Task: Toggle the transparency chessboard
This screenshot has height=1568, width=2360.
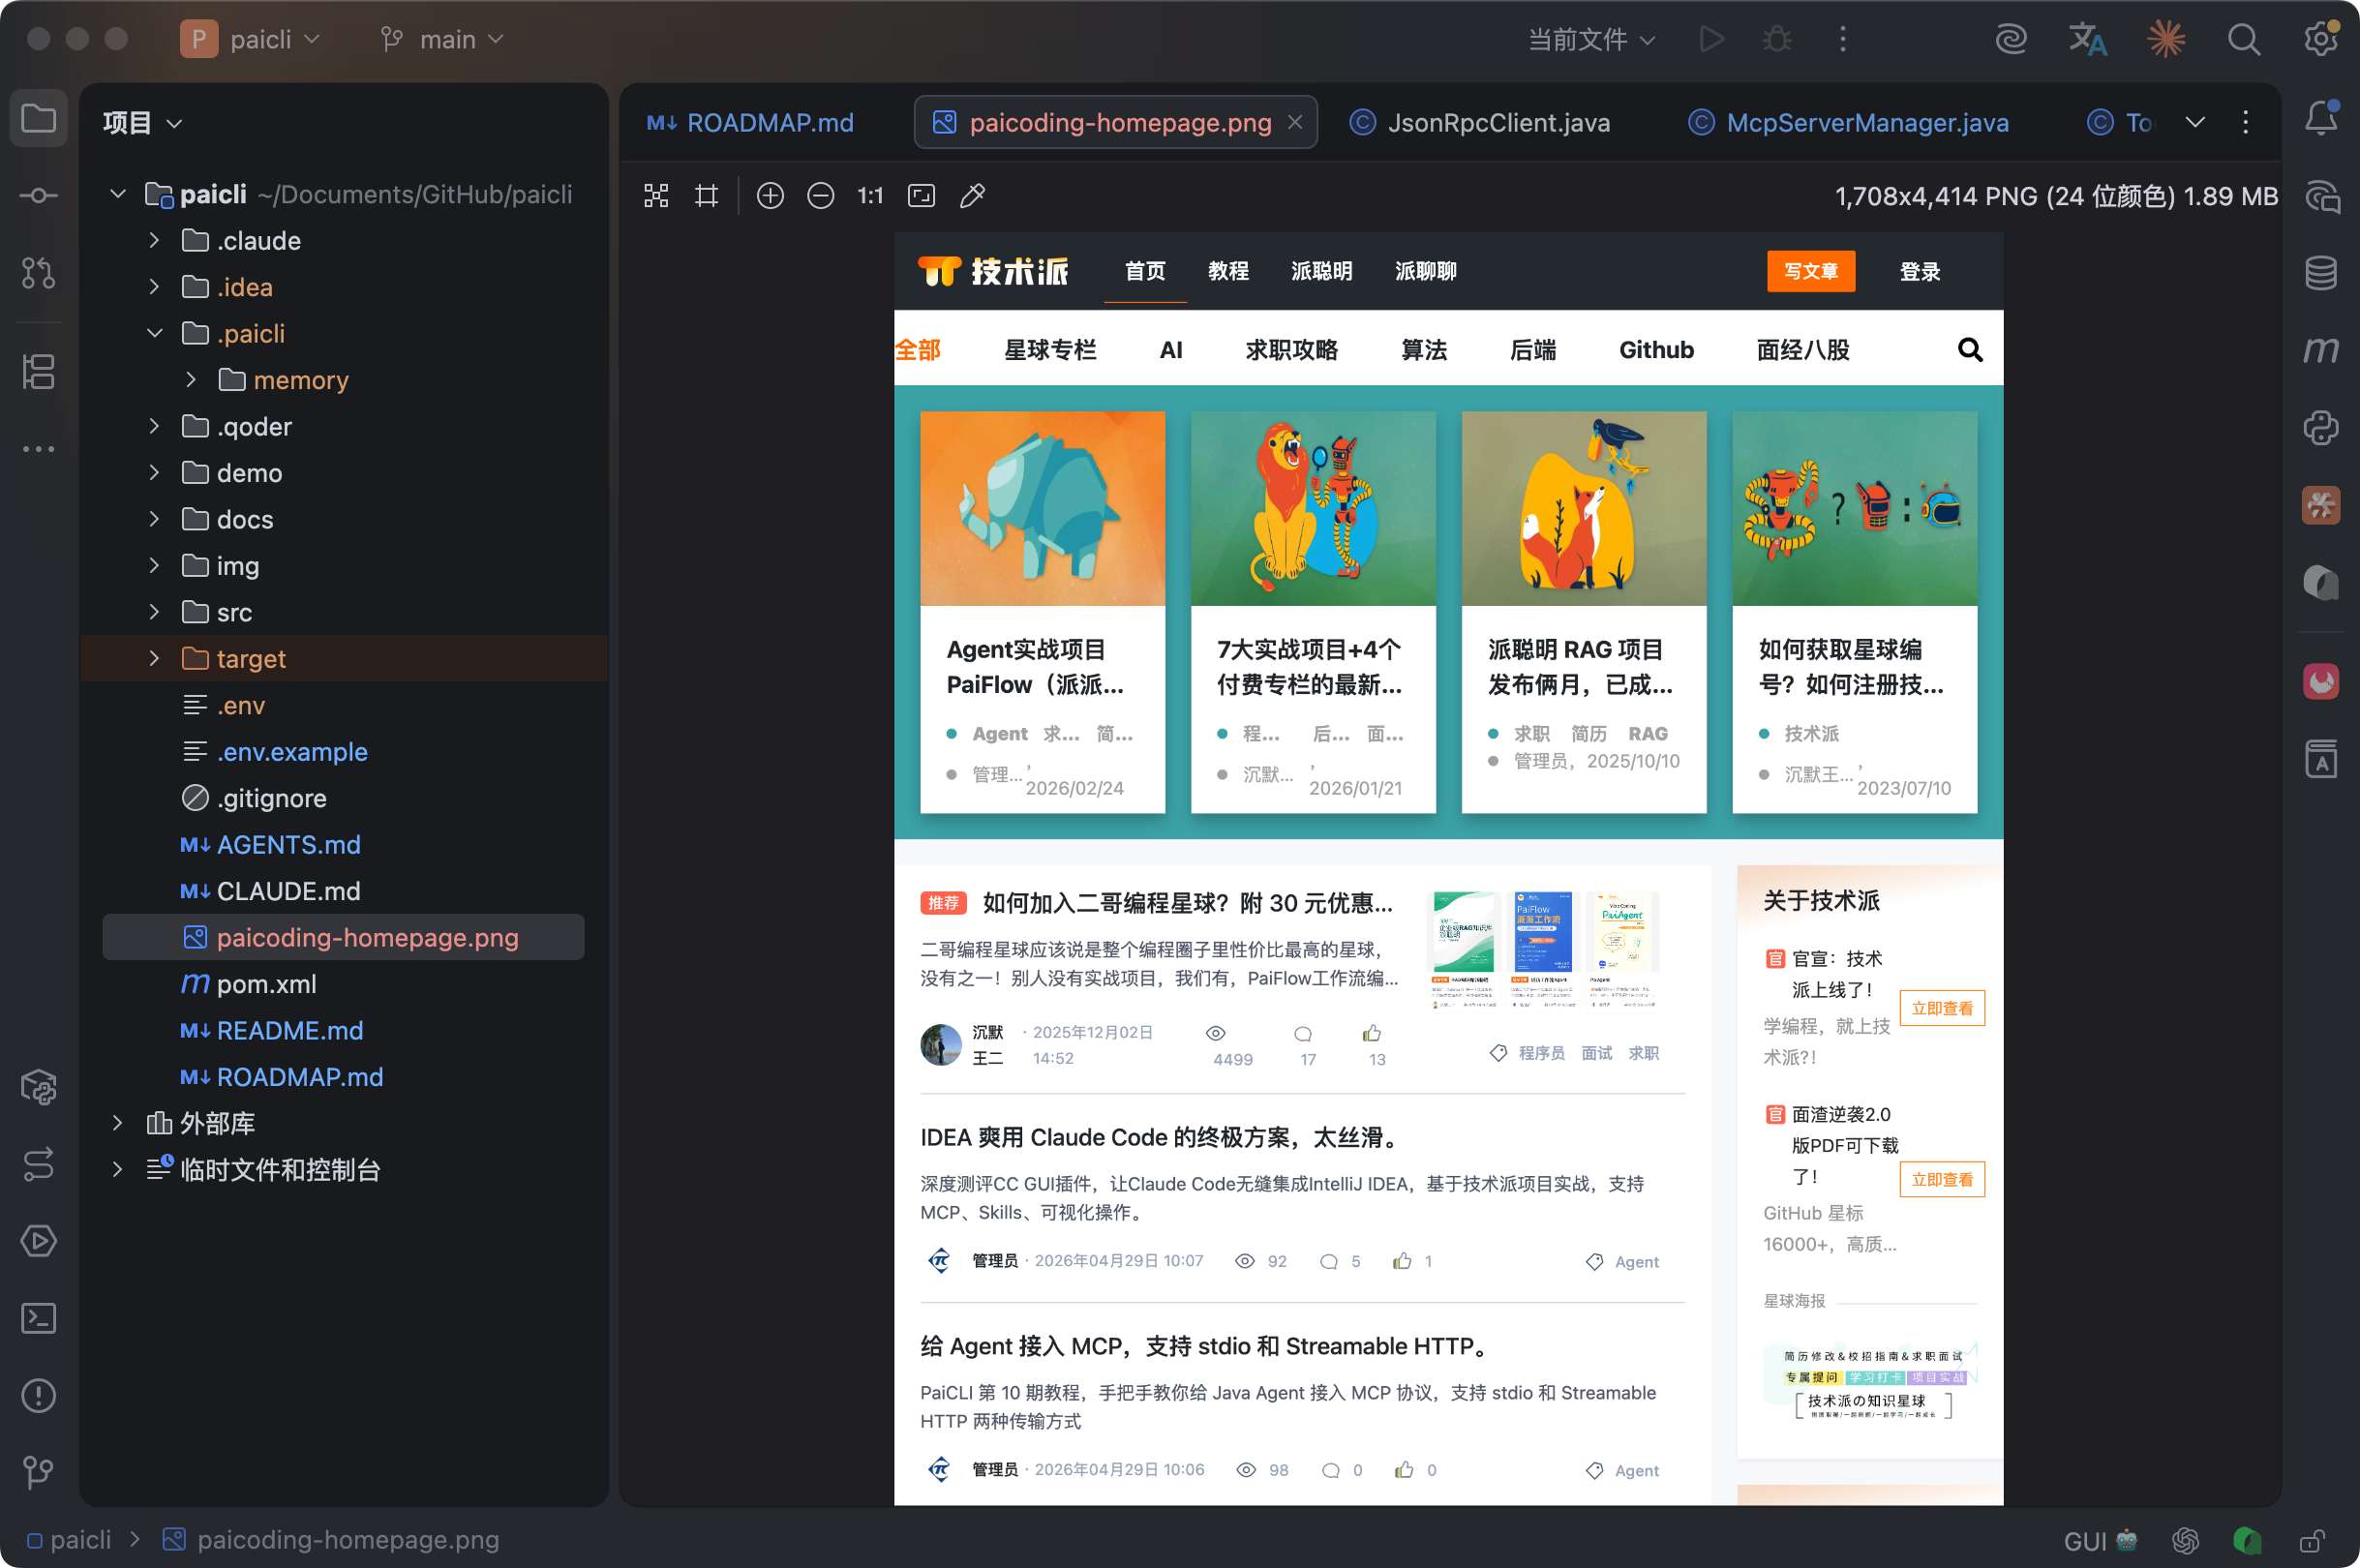Action: pos(656,196)
